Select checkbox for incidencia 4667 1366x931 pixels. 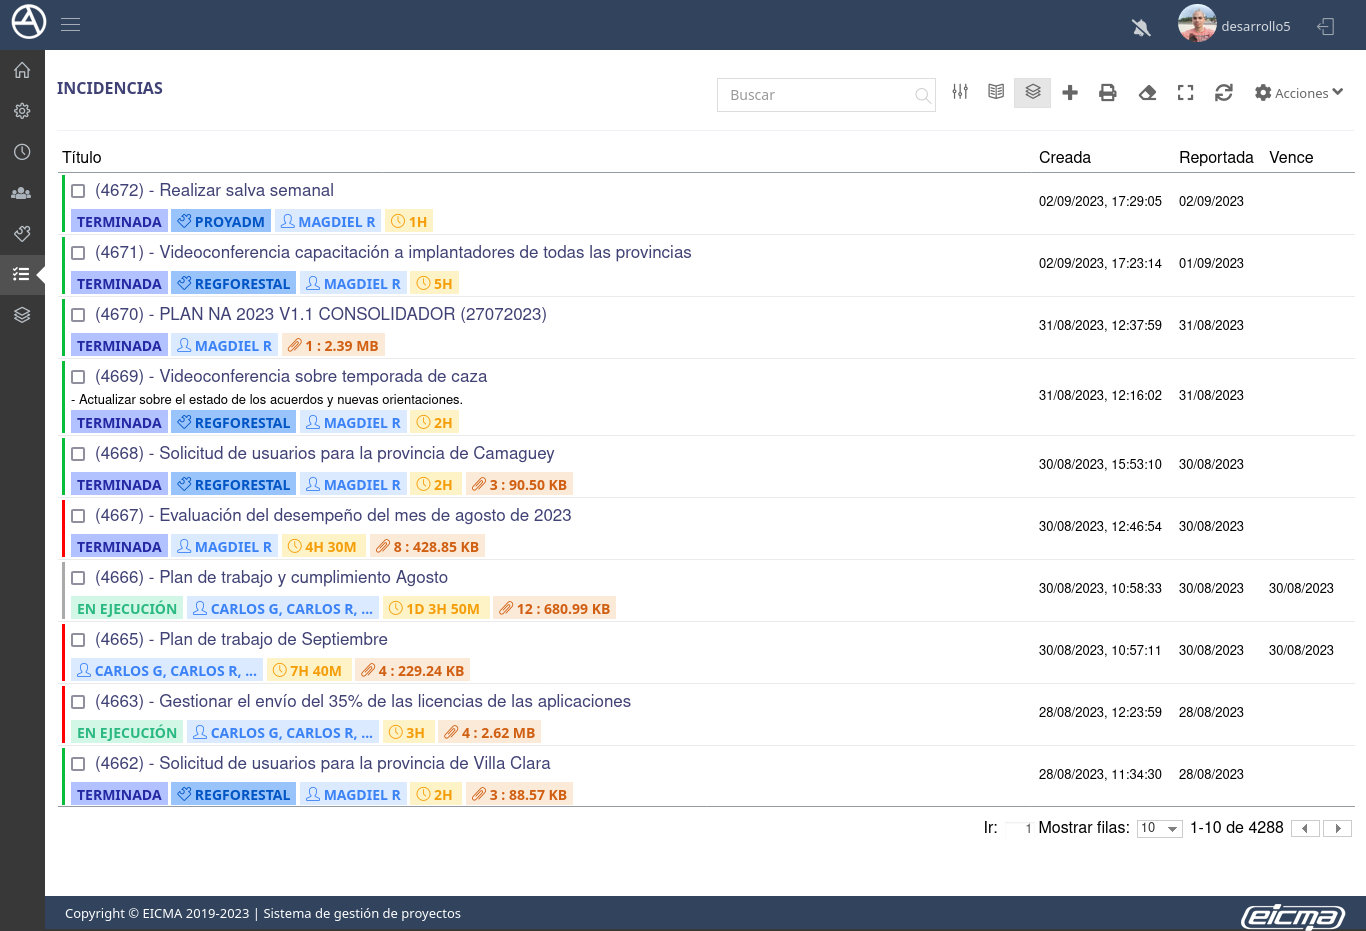pyautogui.click(x=78, y=516)
